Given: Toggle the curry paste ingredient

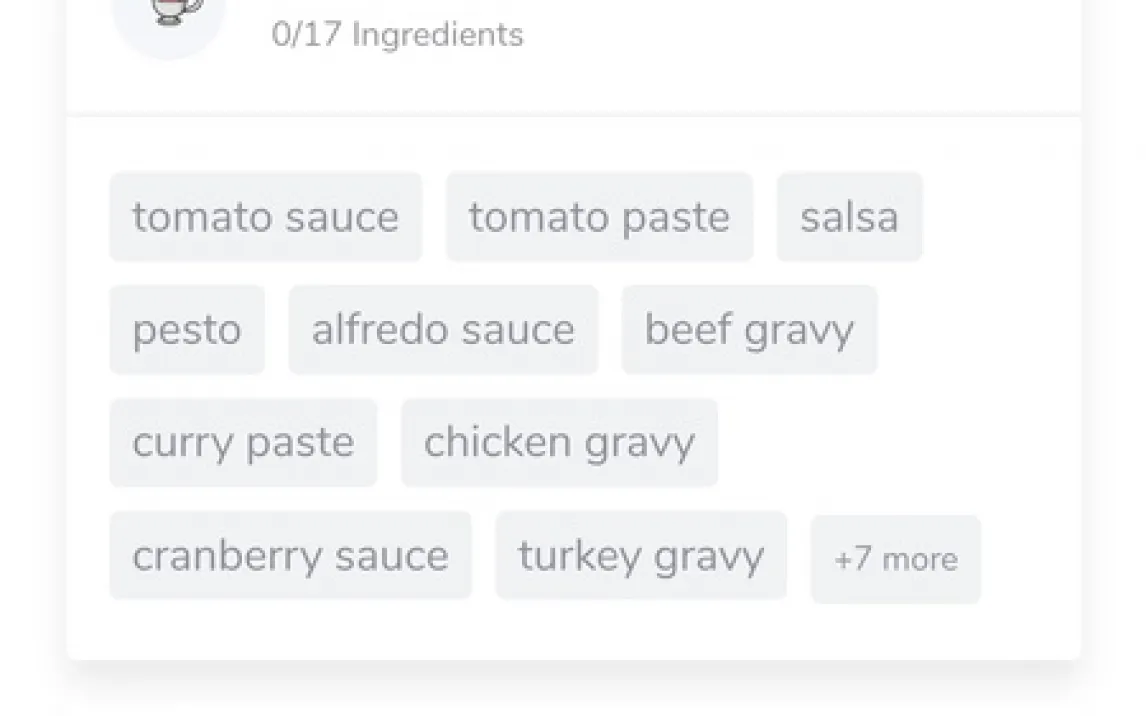Looking at the screenshot, I should click(243, 443).
